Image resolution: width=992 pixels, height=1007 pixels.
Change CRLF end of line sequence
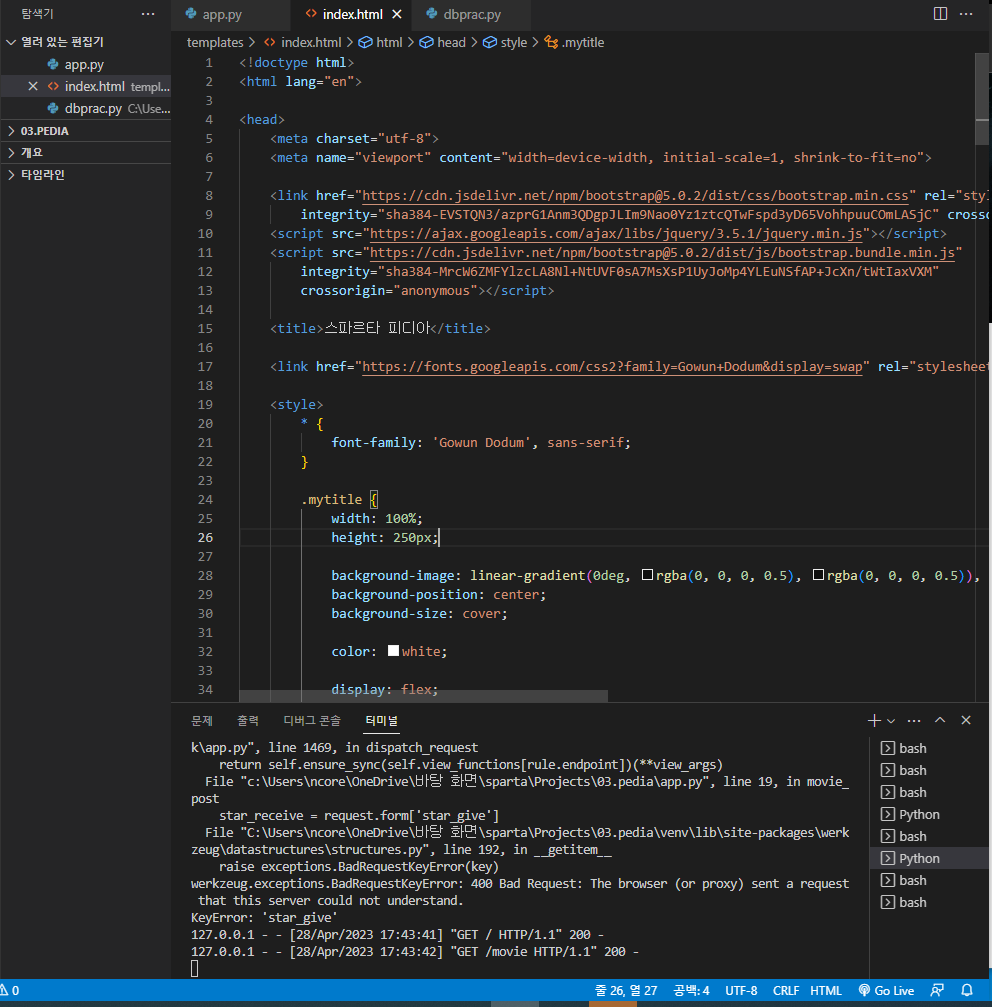786,990
